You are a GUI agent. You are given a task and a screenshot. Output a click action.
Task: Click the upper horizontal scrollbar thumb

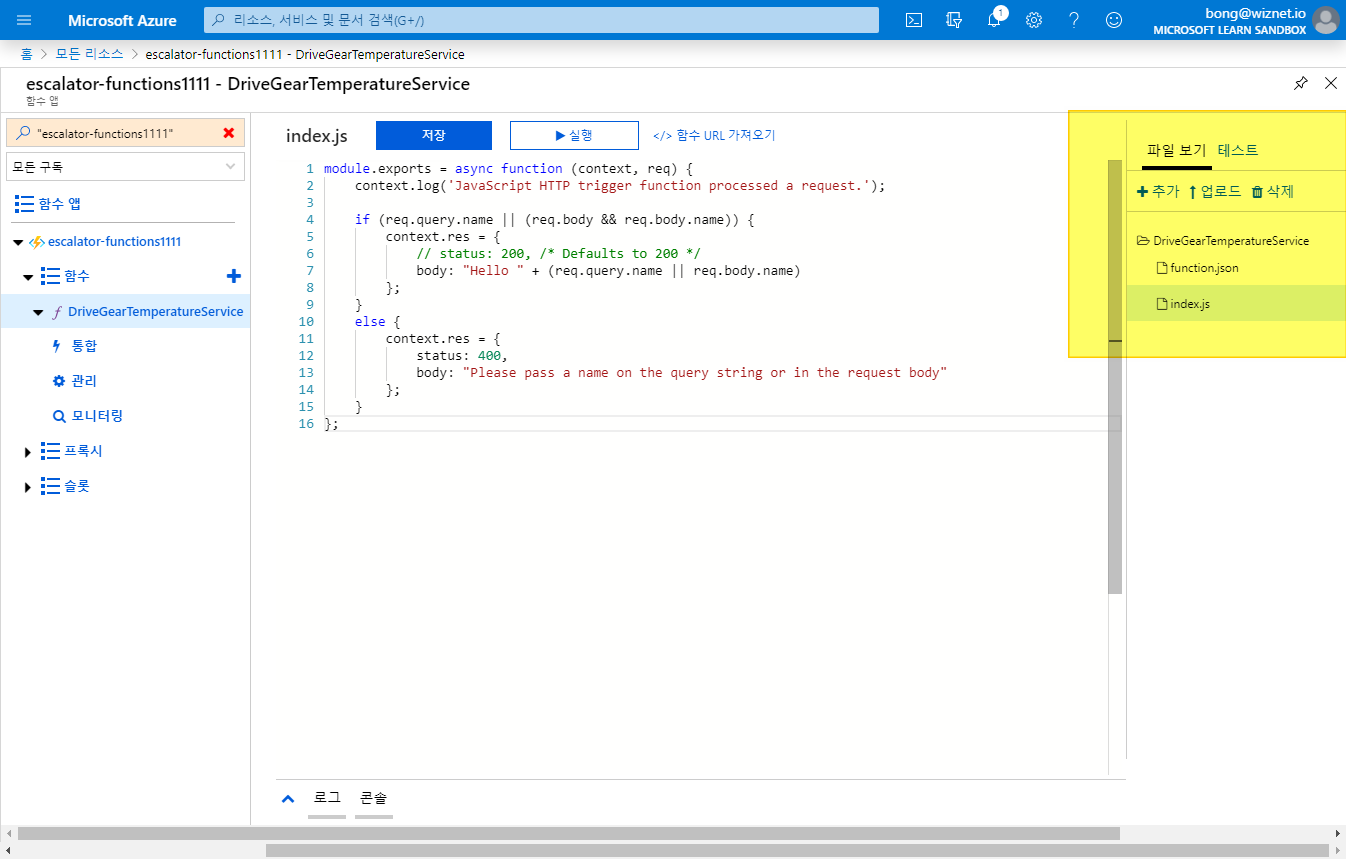point(569,833)
